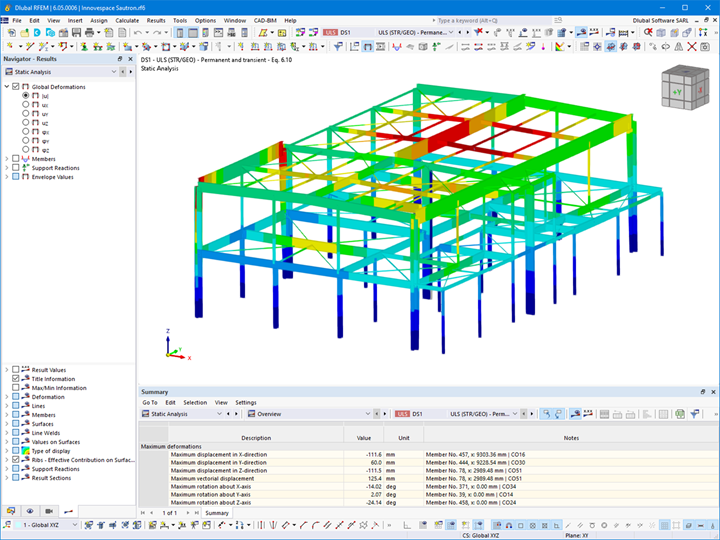
Task: Expand the Envelope Values tree node
Action: [x=7, y=177]
